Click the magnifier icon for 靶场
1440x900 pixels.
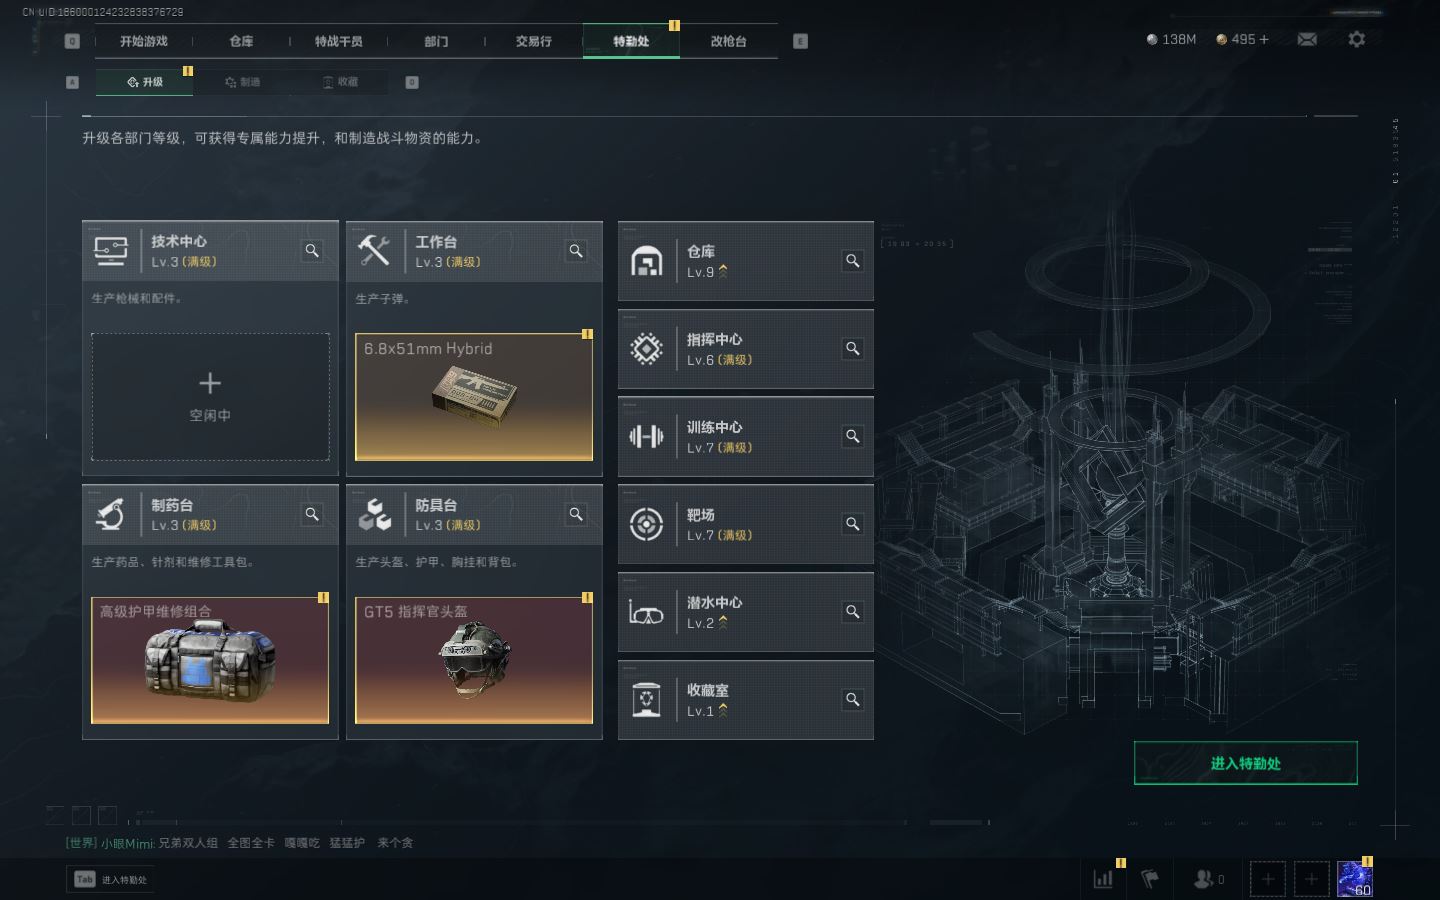[853, 524]
